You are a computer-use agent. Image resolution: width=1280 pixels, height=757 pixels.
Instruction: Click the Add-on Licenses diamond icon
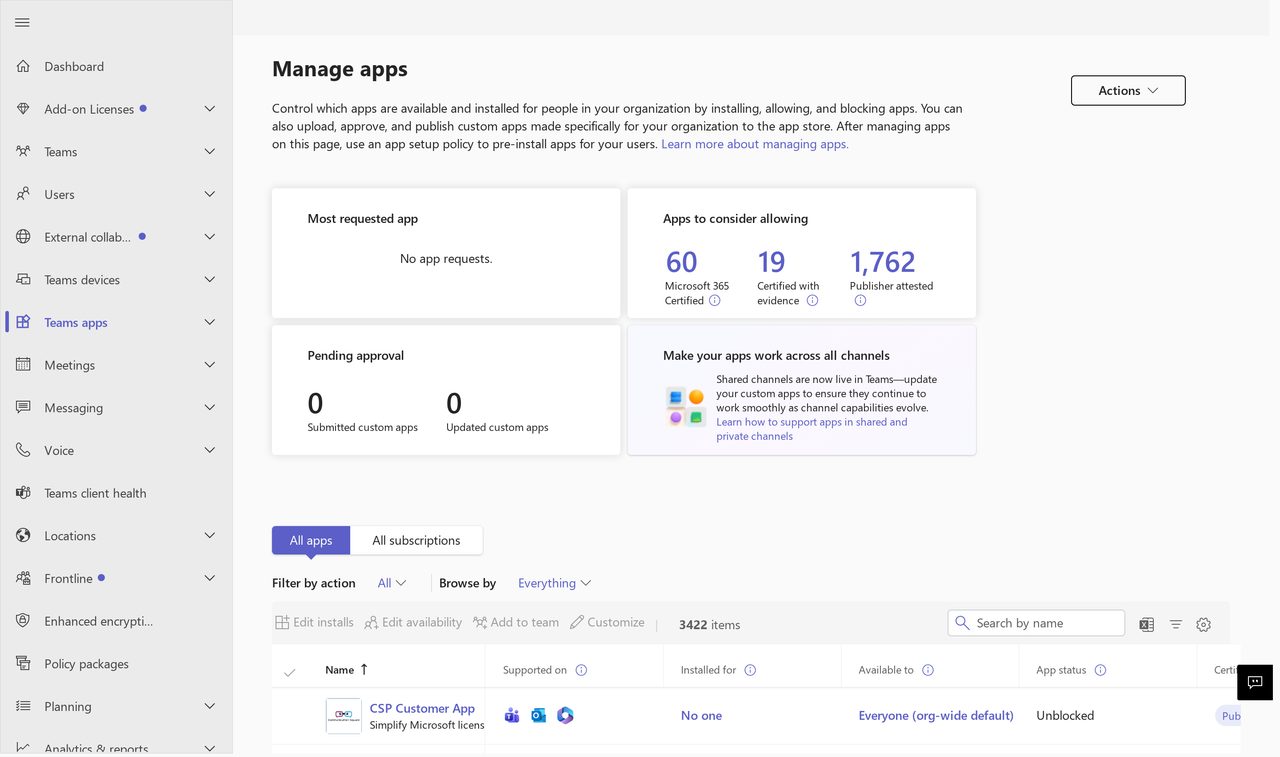23,109
